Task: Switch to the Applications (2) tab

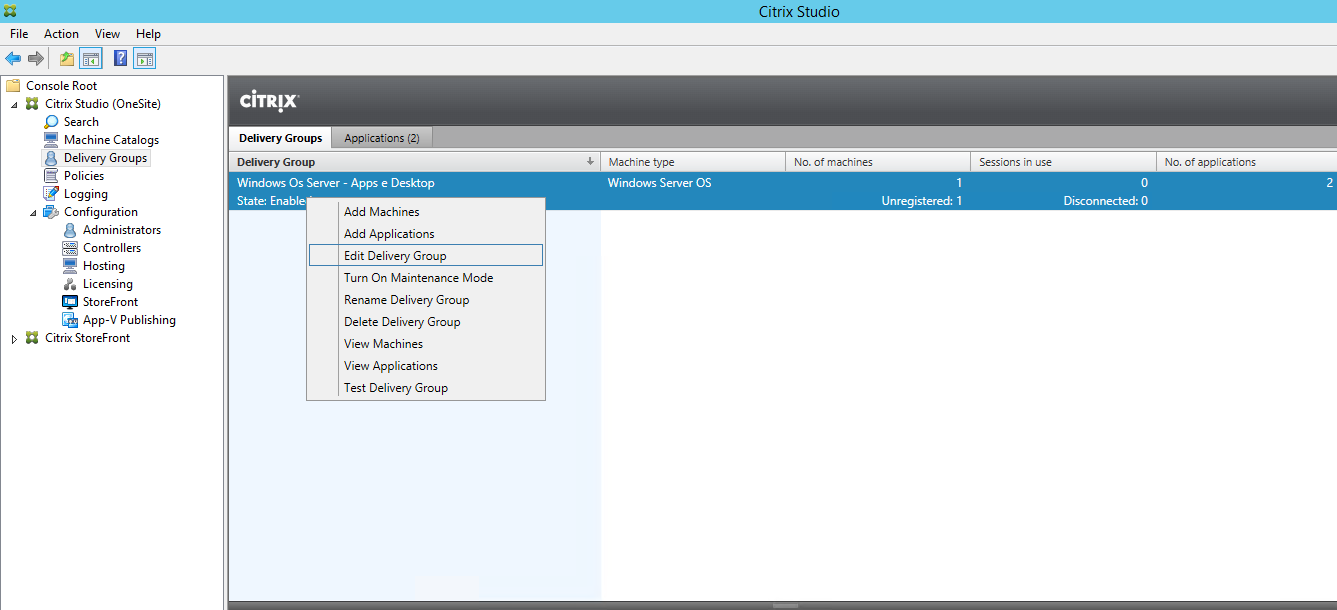Action: (x=381, y=138)
